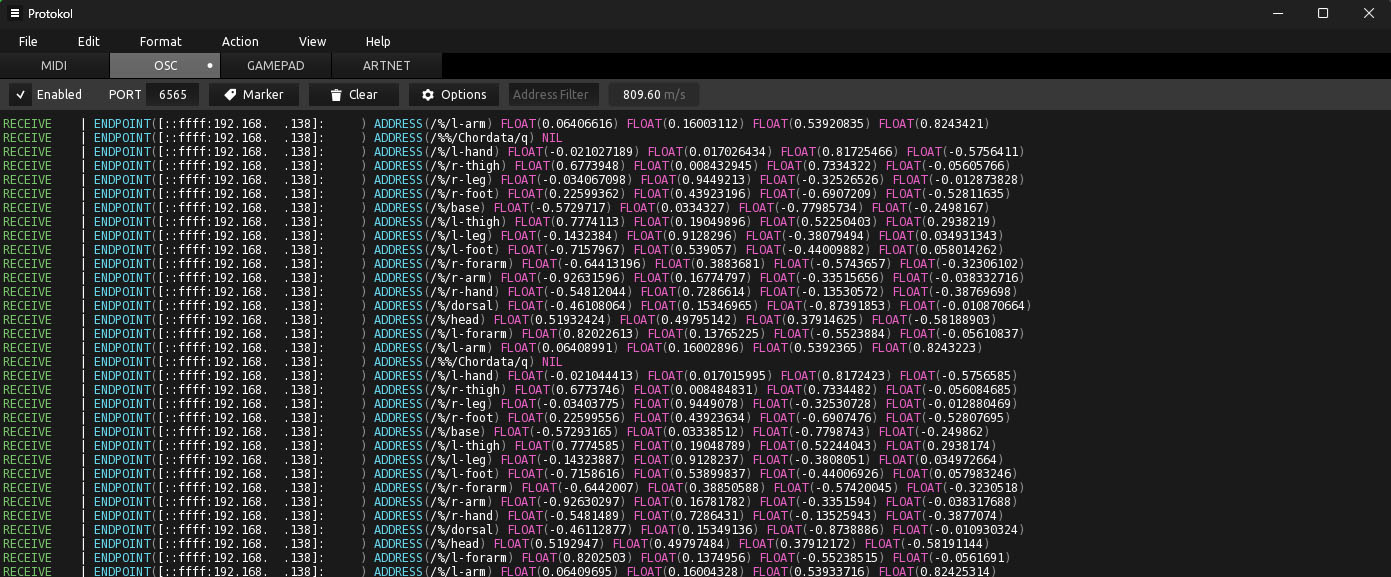
Task: Click the log value FLOAT(0.8243421)
Action: (x=934, y=124)
